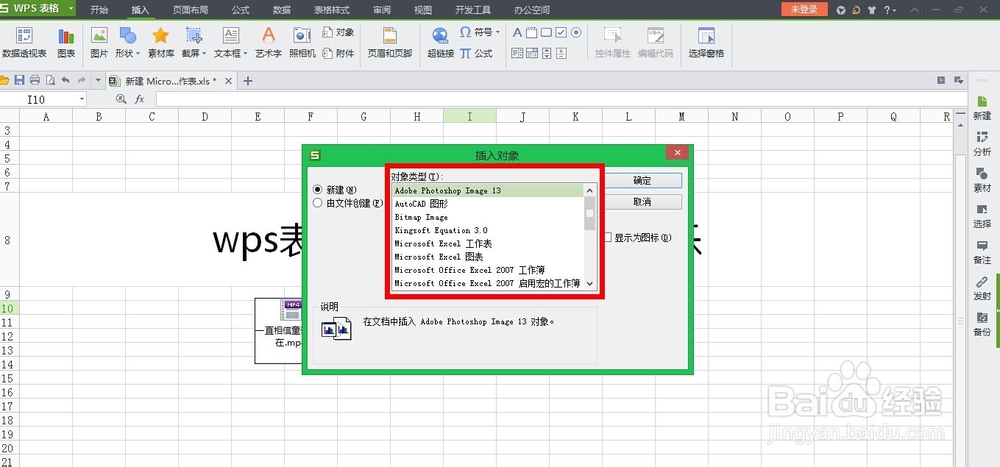Expand the 形状 shapes dropdown
This screenshot has width=1000, height=467.
pyautogui.click(x=138, y=54)
